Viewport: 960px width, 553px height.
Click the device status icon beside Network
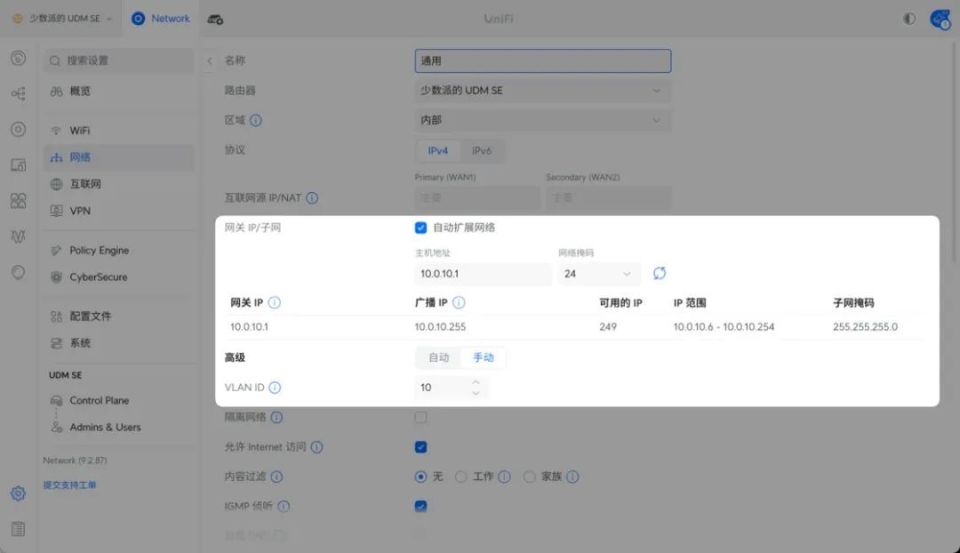point(215,20)
